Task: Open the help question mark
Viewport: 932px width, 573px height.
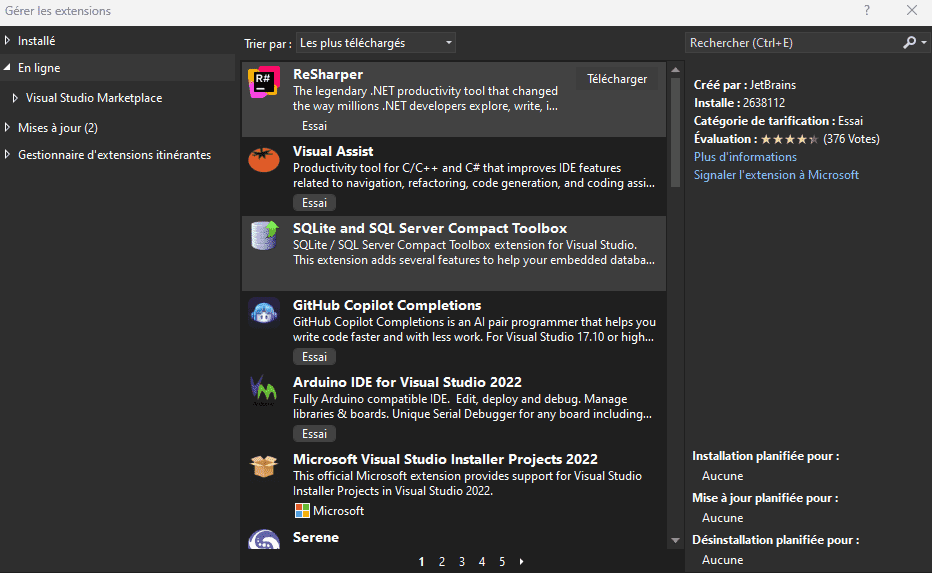Action: tap(867, 10)
